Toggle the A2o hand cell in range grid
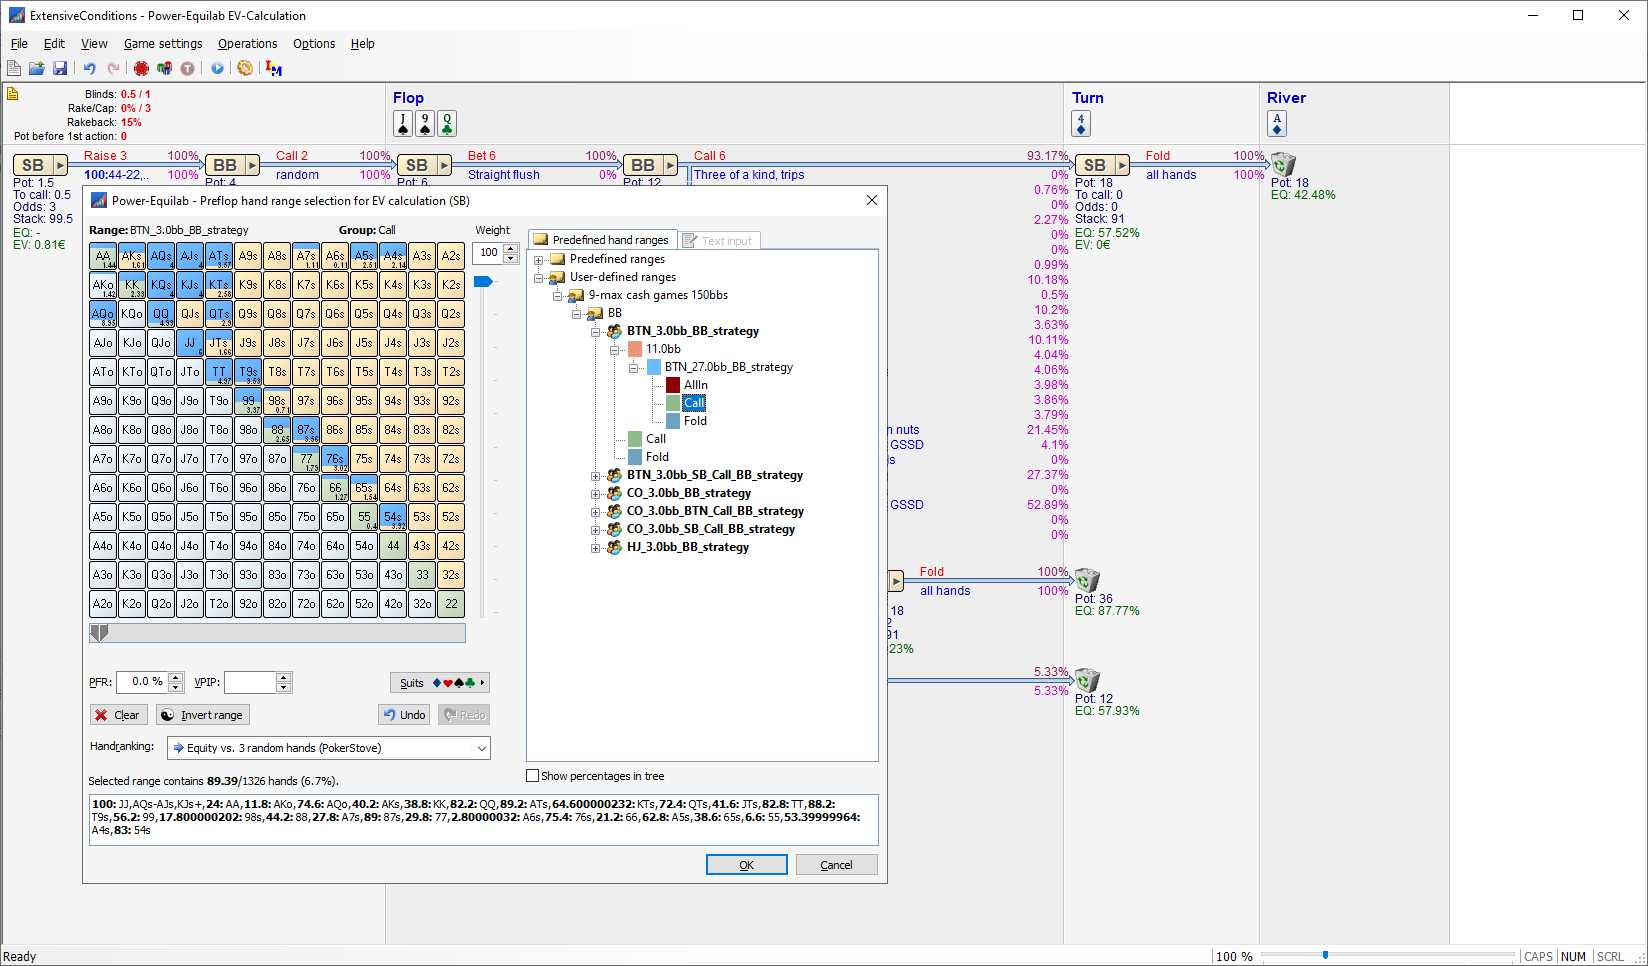This screenshot has height=966, width=1648. coord(103,604)
